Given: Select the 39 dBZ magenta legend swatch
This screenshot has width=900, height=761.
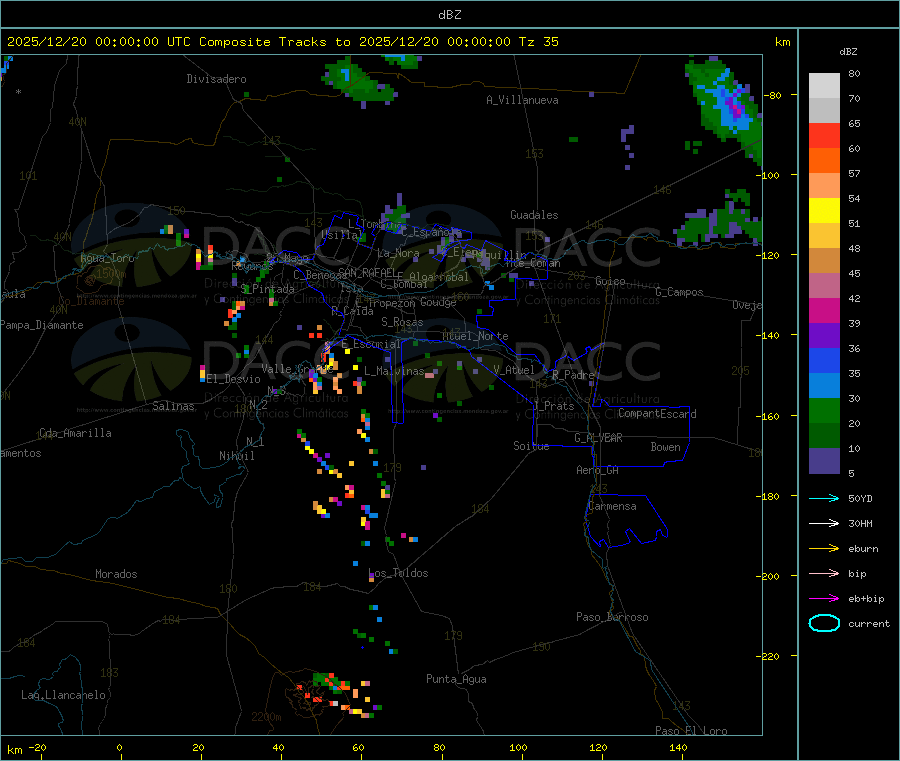Looking at the screenshot, I should [x=824, y=310].
